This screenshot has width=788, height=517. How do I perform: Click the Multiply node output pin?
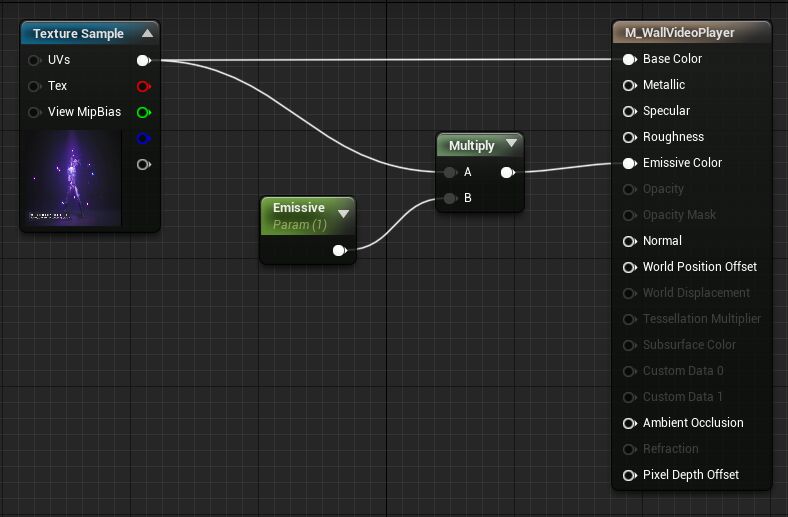click(x=508, y=173)
